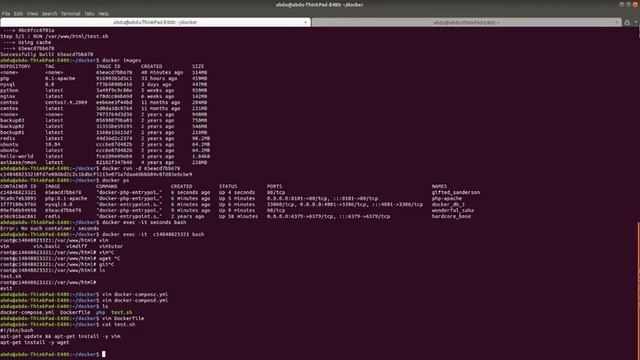This screenshot has width=640, height=360.
Task: Click 'vimtutor' completion suggestion
Action: [111, 247]
